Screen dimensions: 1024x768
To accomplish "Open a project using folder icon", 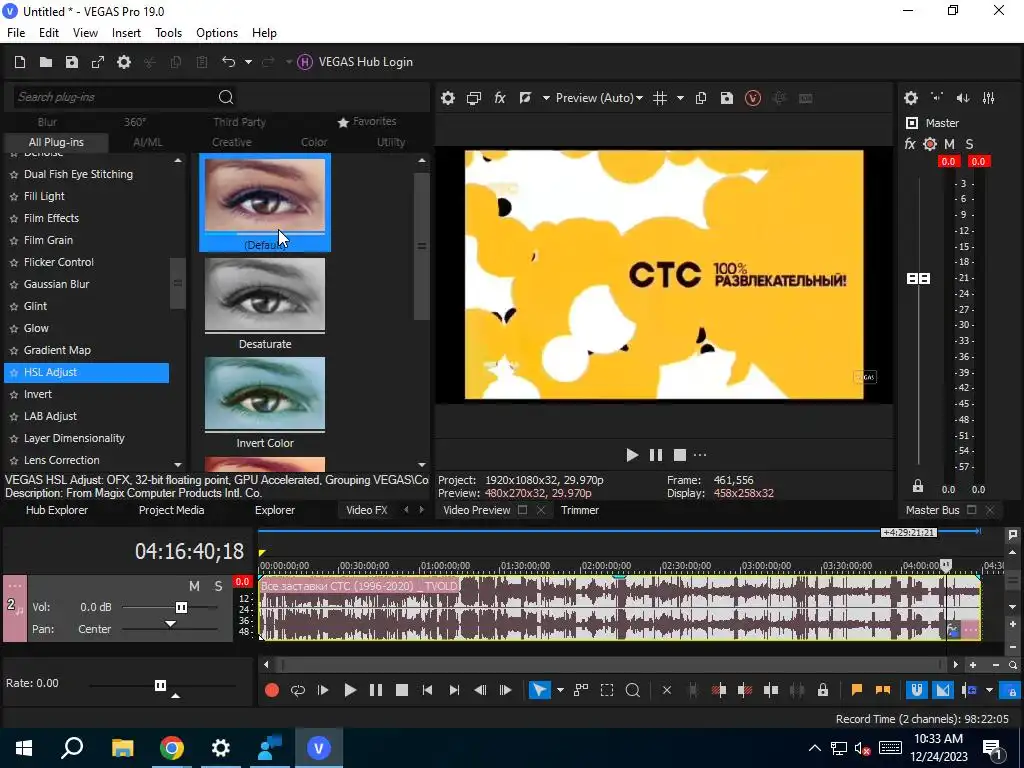I will [46, 62].
